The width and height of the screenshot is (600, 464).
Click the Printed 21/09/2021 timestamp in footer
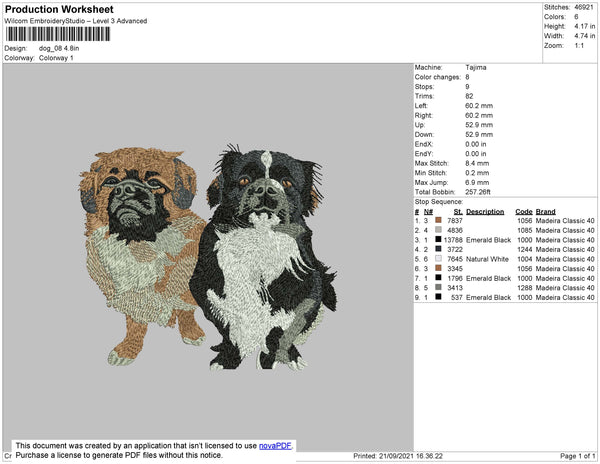pos(398,456)
